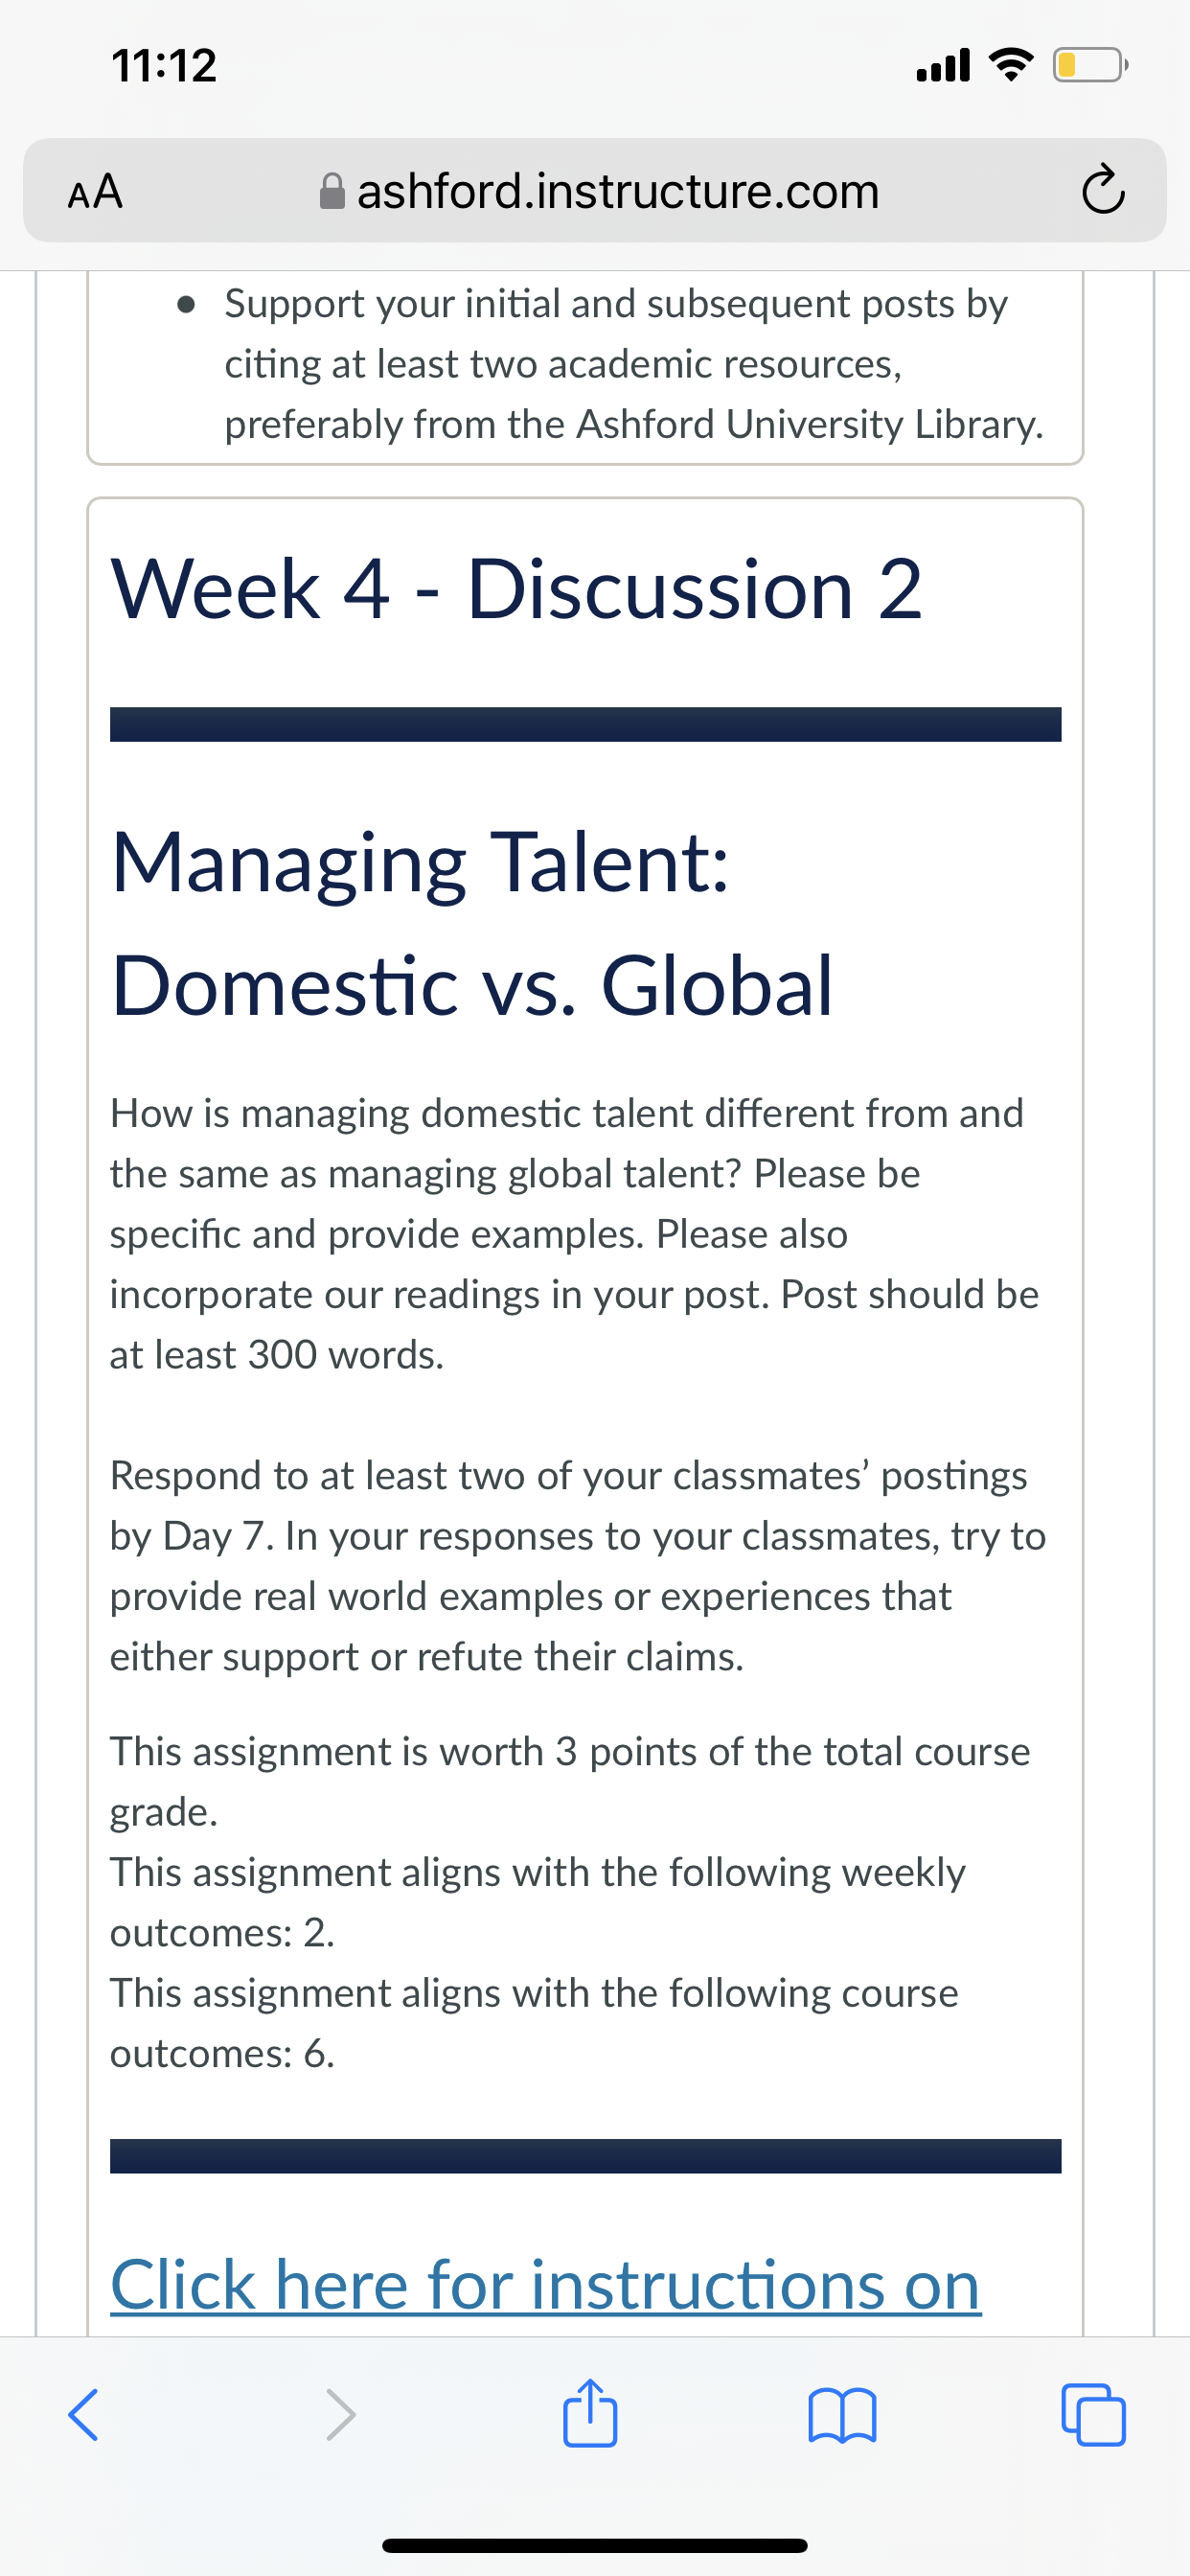The width and height of the screenshot is (1190, 2576).
Task: Open the Bookmarks book icon
Action: (x=842, y=2416)
